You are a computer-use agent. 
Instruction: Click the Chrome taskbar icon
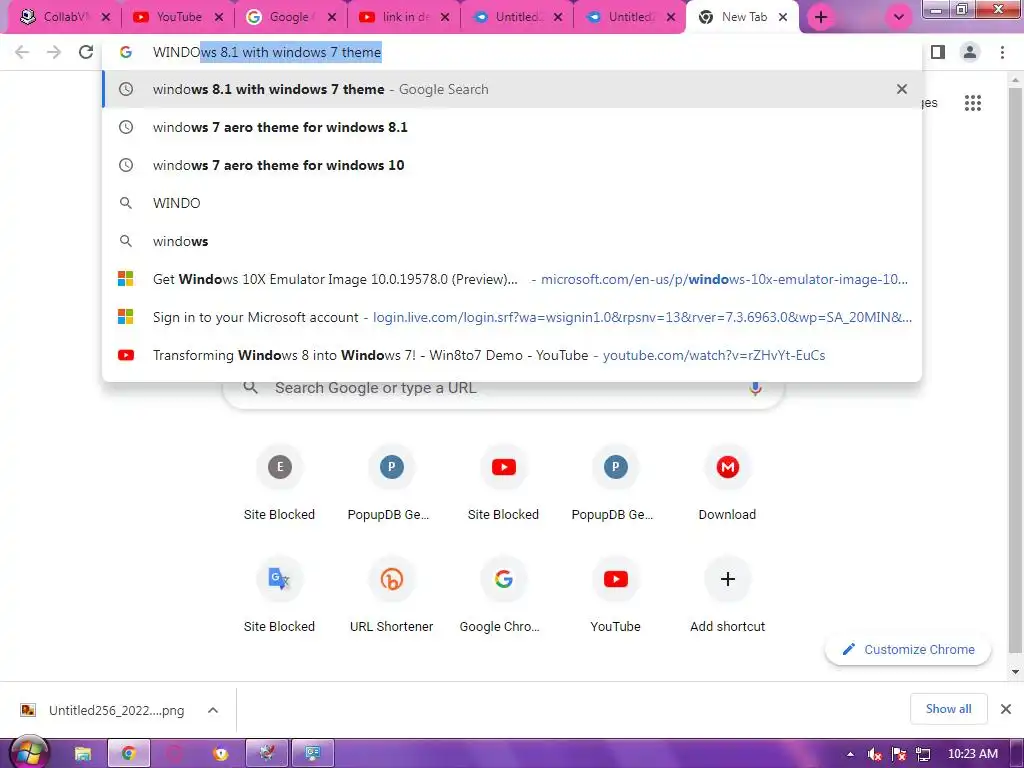(129, 754)
